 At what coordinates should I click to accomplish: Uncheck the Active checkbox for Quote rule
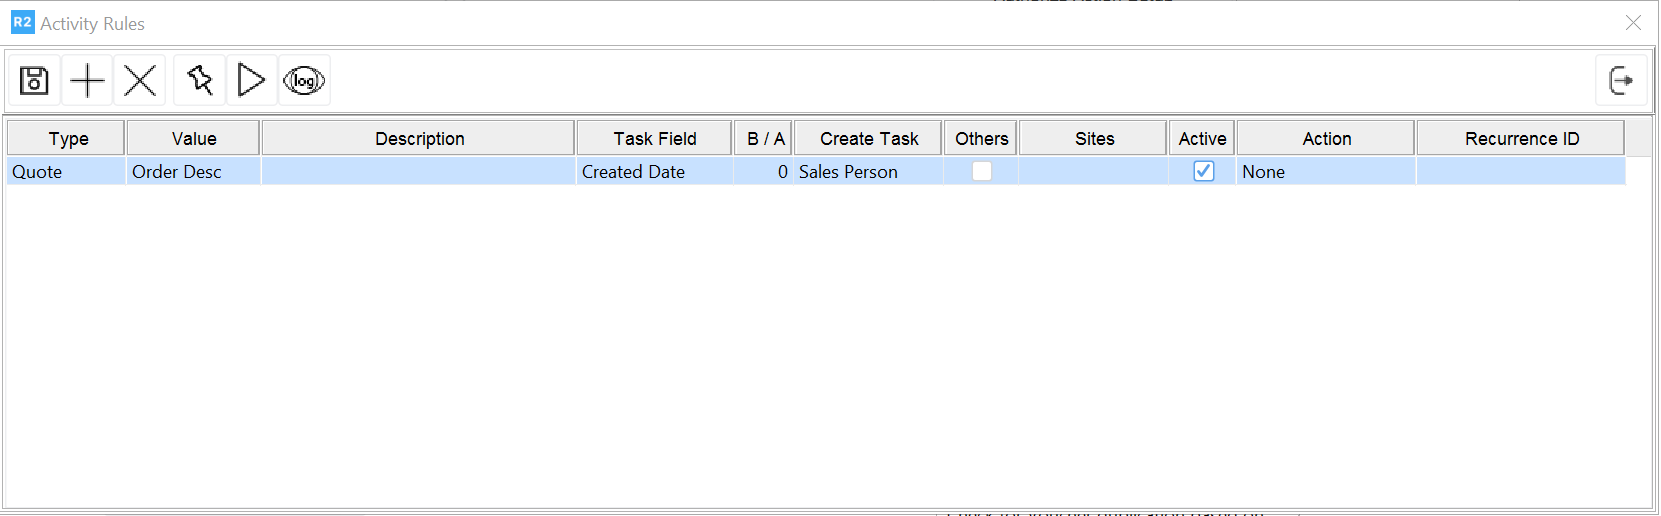pos(1204,171)
